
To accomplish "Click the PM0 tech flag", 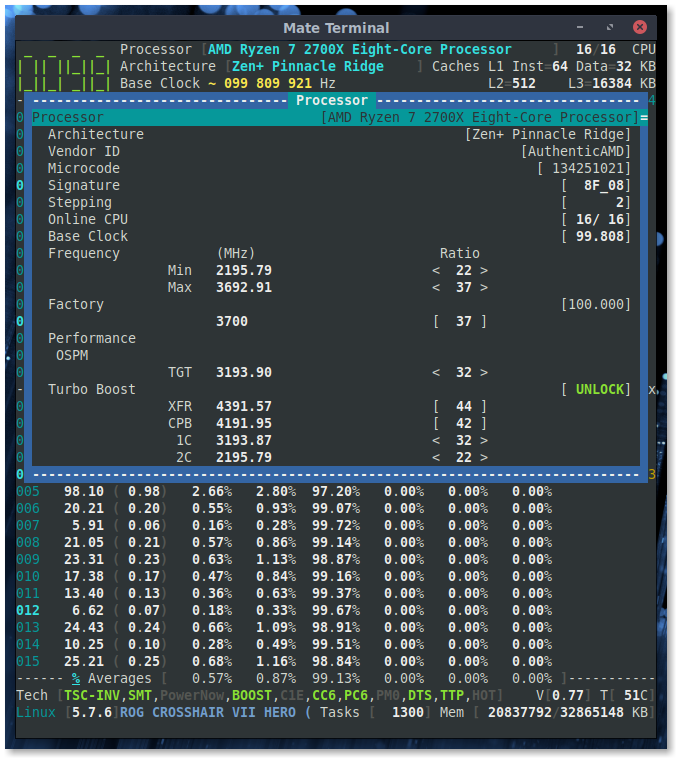I will click(387, 696).
